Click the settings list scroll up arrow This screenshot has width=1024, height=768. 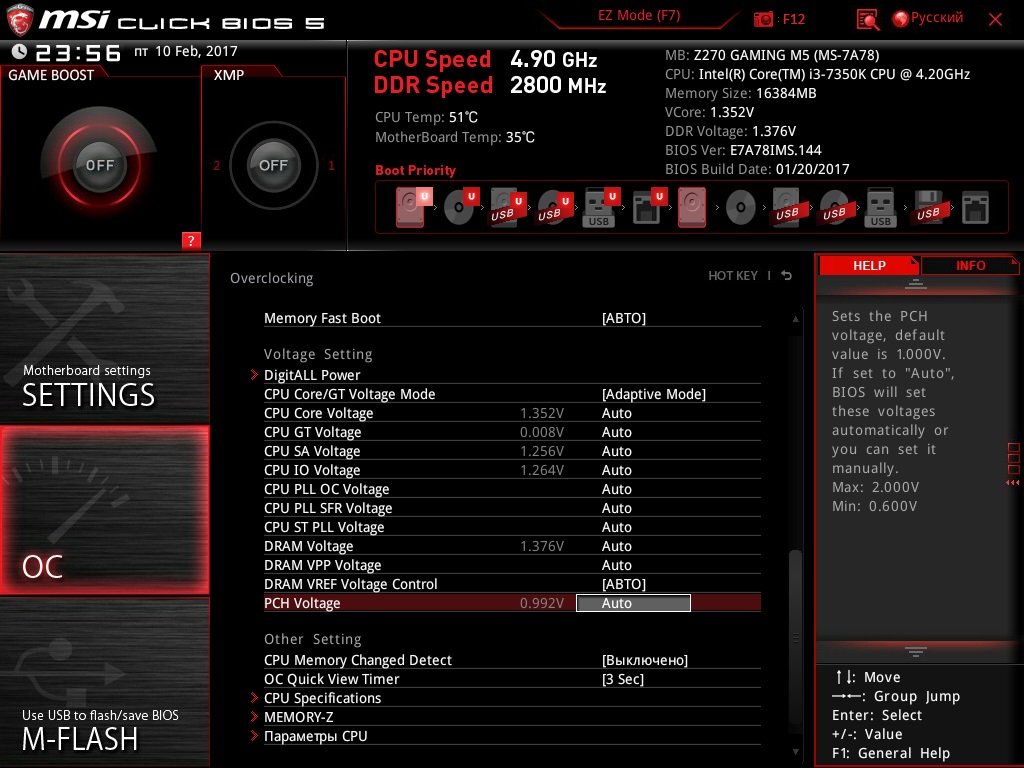pyautogui.click(x=795, y=319)
